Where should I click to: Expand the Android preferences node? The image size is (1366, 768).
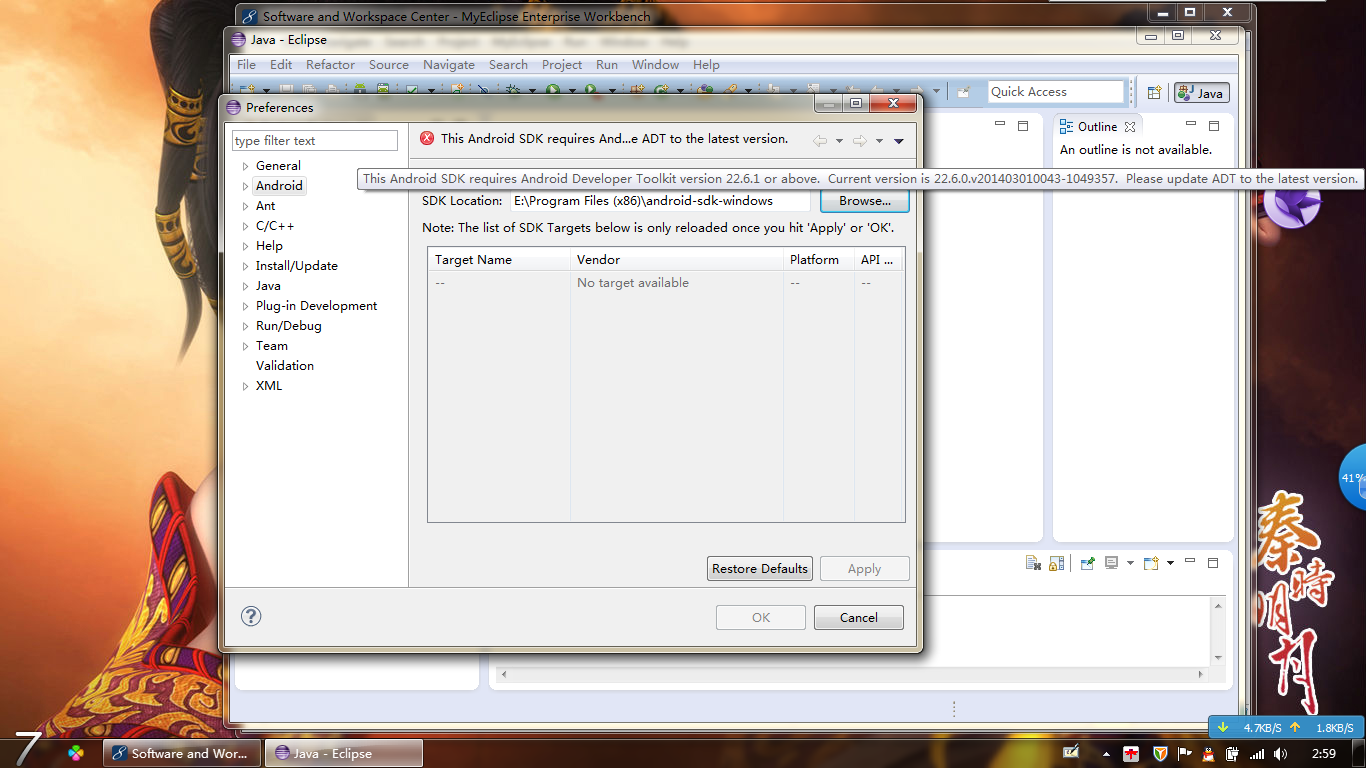pos(245,186)
